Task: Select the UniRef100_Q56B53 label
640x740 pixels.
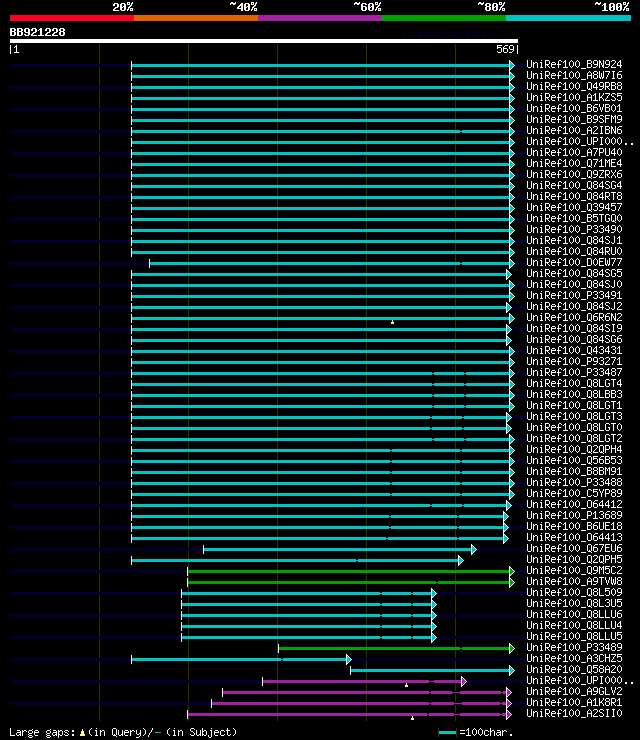Action: 574,460
